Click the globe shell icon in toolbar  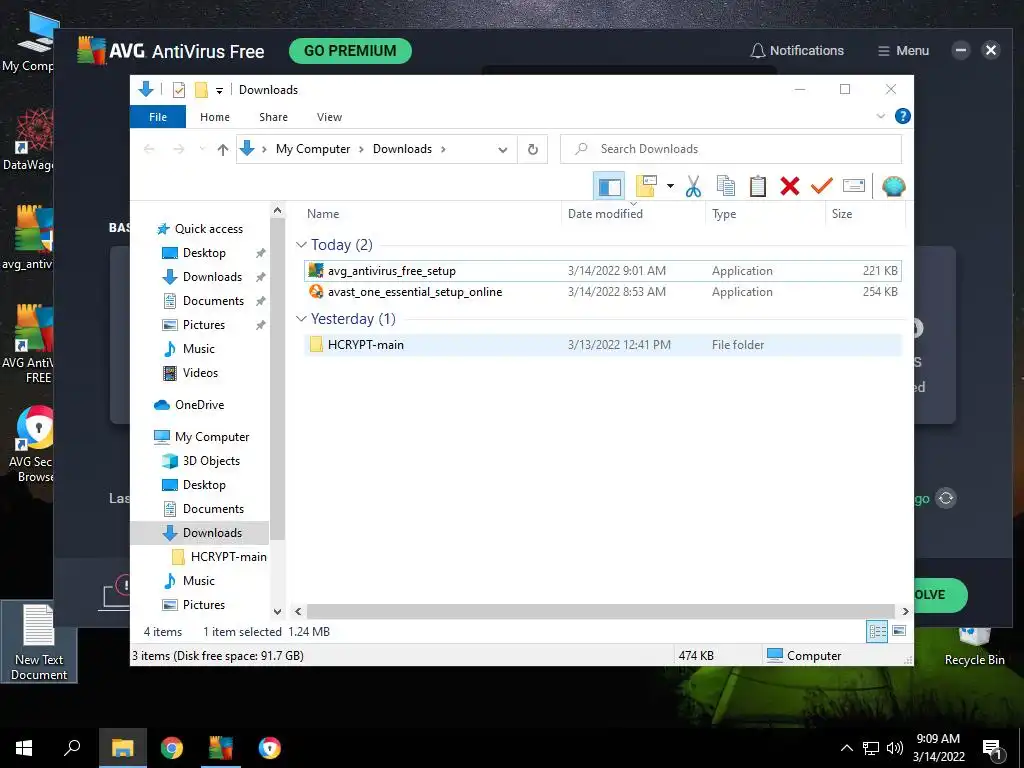click(x=893, y=187)
